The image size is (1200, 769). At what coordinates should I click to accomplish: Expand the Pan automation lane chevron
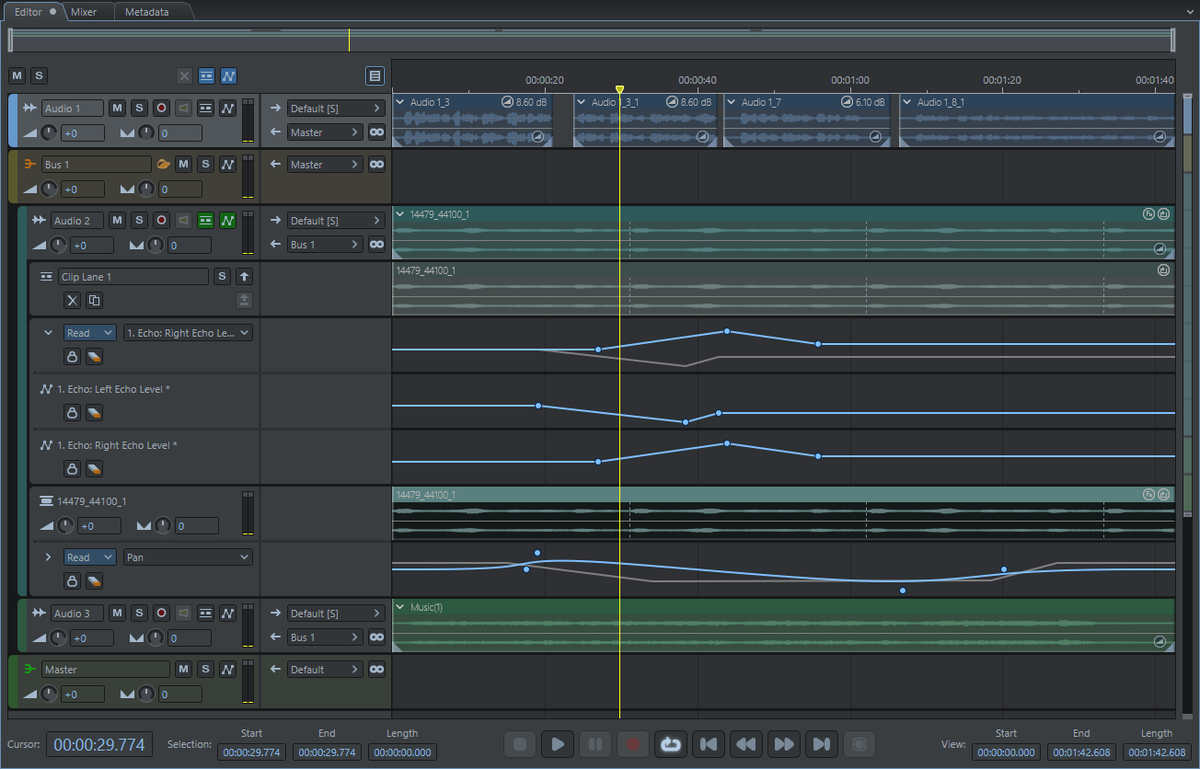48,557
